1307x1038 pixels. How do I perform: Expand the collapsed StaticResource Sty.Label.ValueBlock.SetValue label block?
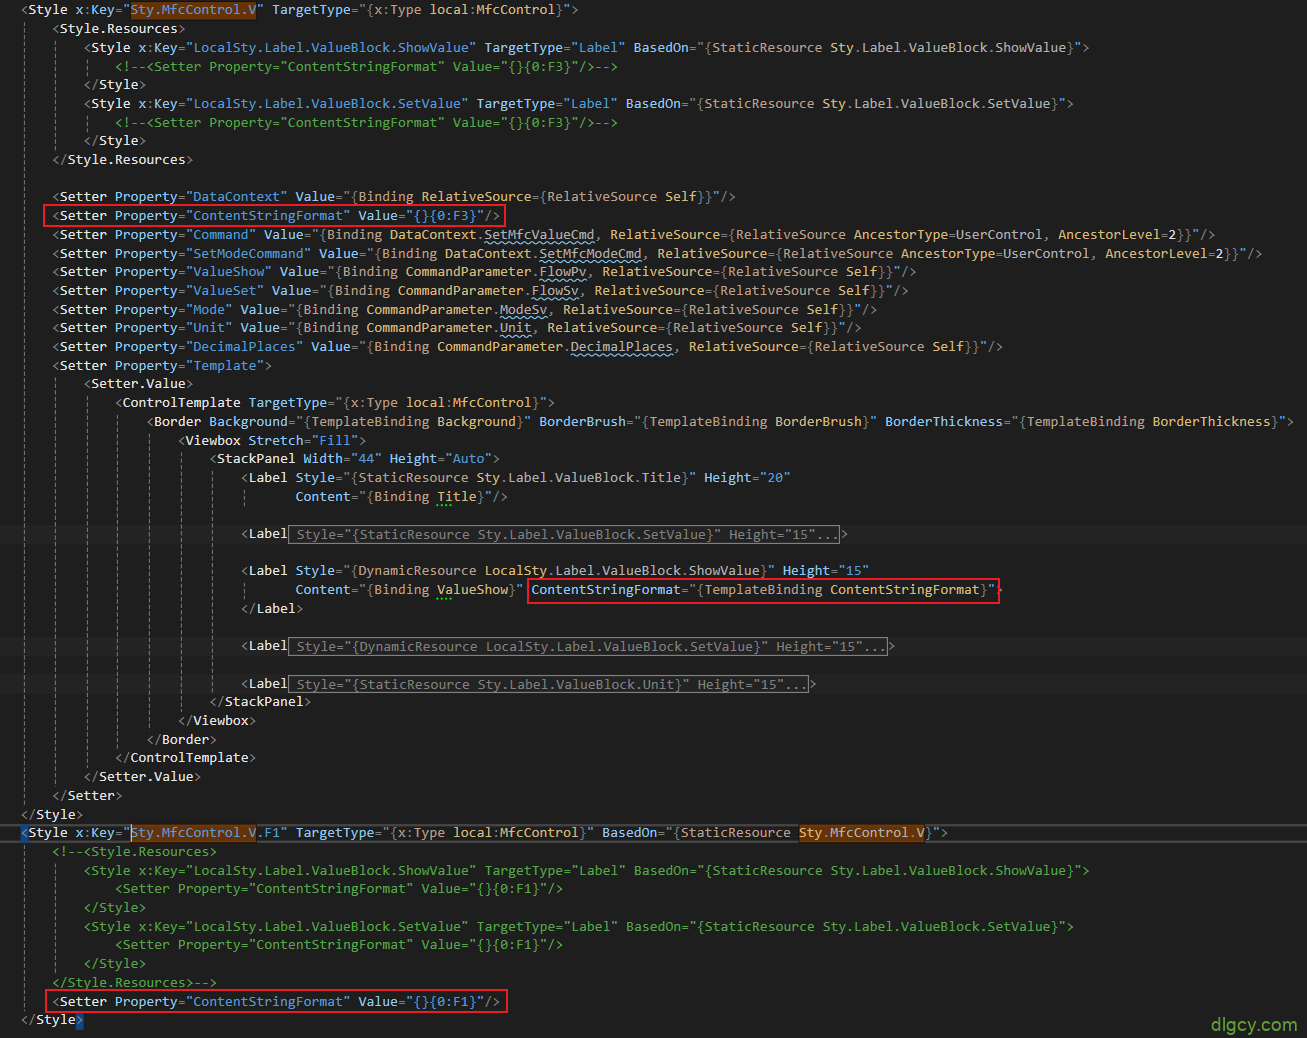tap(565, 535)
